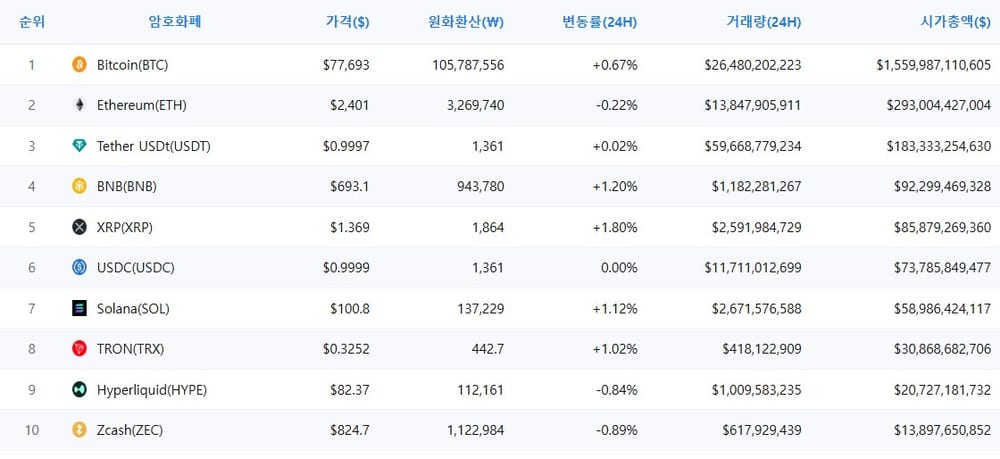Open the Hyperliquid(HYPE) coin name

tap(152, 390)
